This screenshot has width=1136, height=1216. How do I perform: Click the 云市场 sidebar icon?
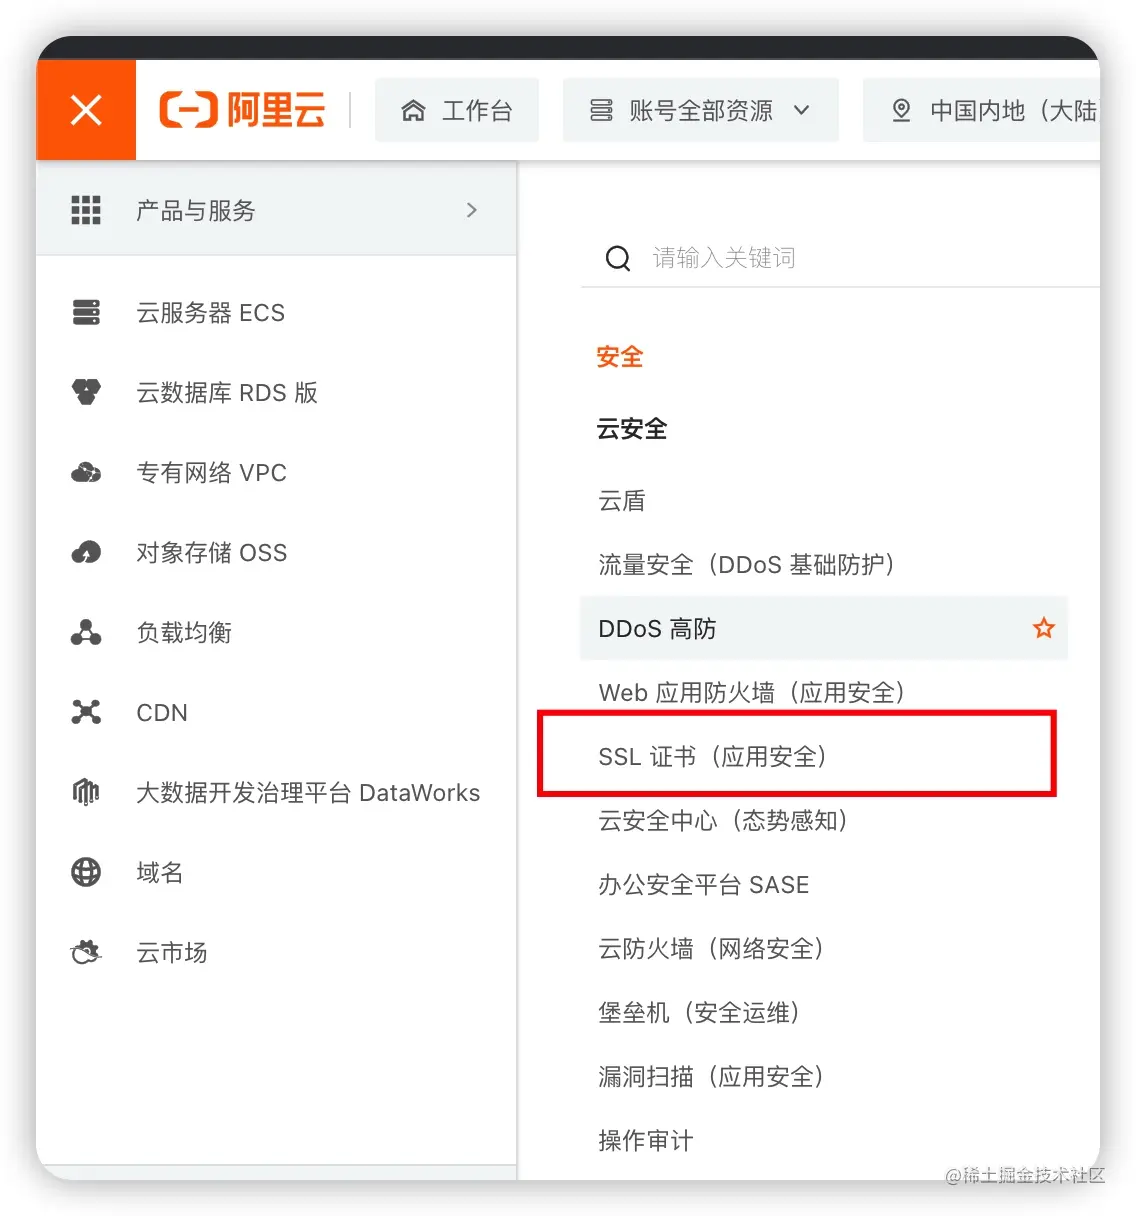(x=86, y=952)
